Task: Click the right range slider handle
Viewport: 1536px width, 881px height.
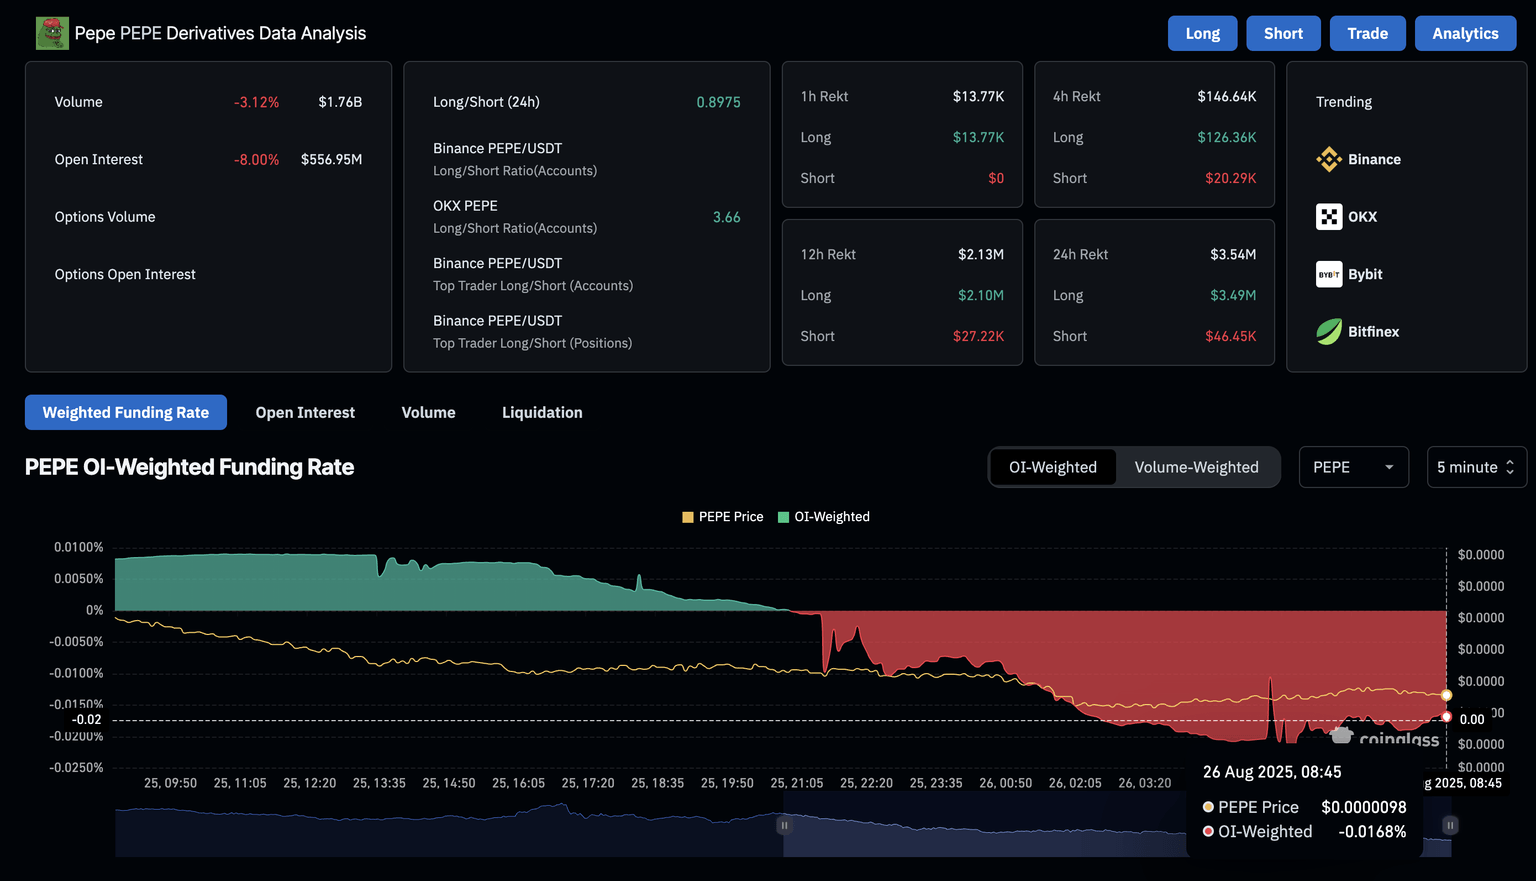Action: pos(1450,825)
